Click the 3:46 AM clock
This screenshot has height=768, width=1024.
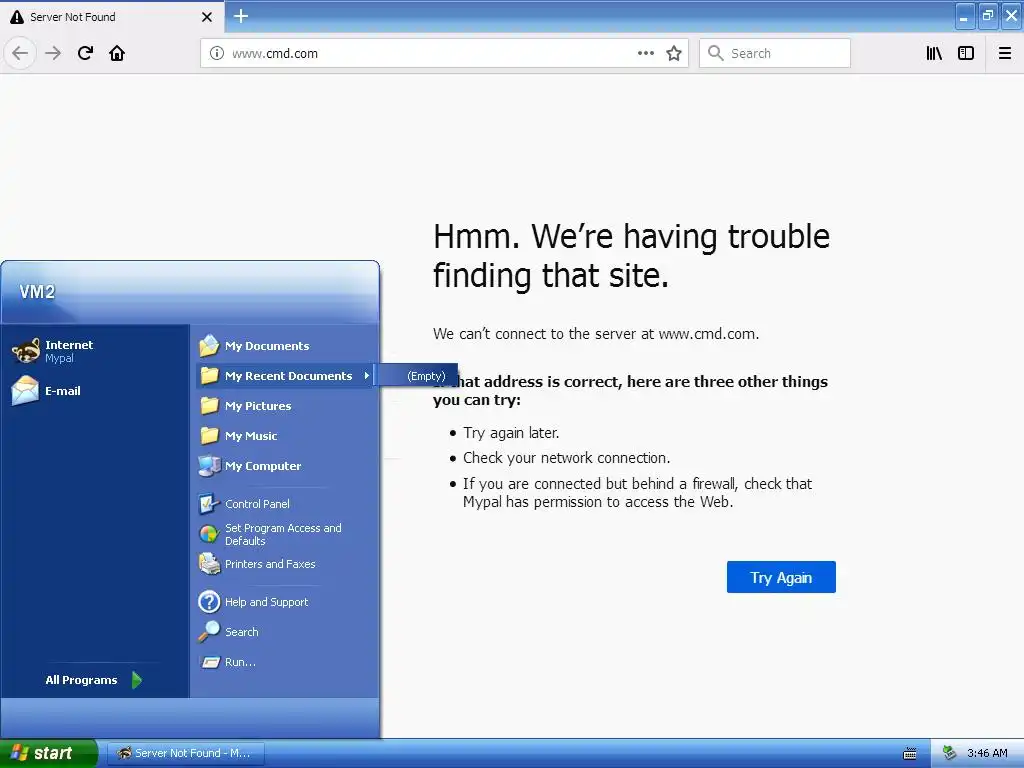click(987, 753)
